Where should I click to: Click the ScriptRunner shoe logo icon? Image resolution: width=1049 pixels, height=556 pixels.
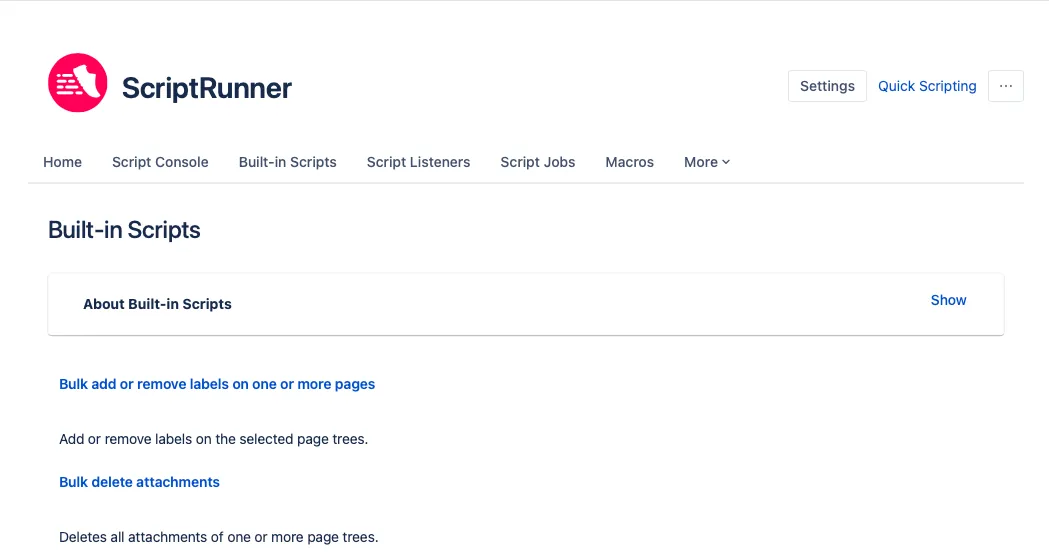pos(78,83)
